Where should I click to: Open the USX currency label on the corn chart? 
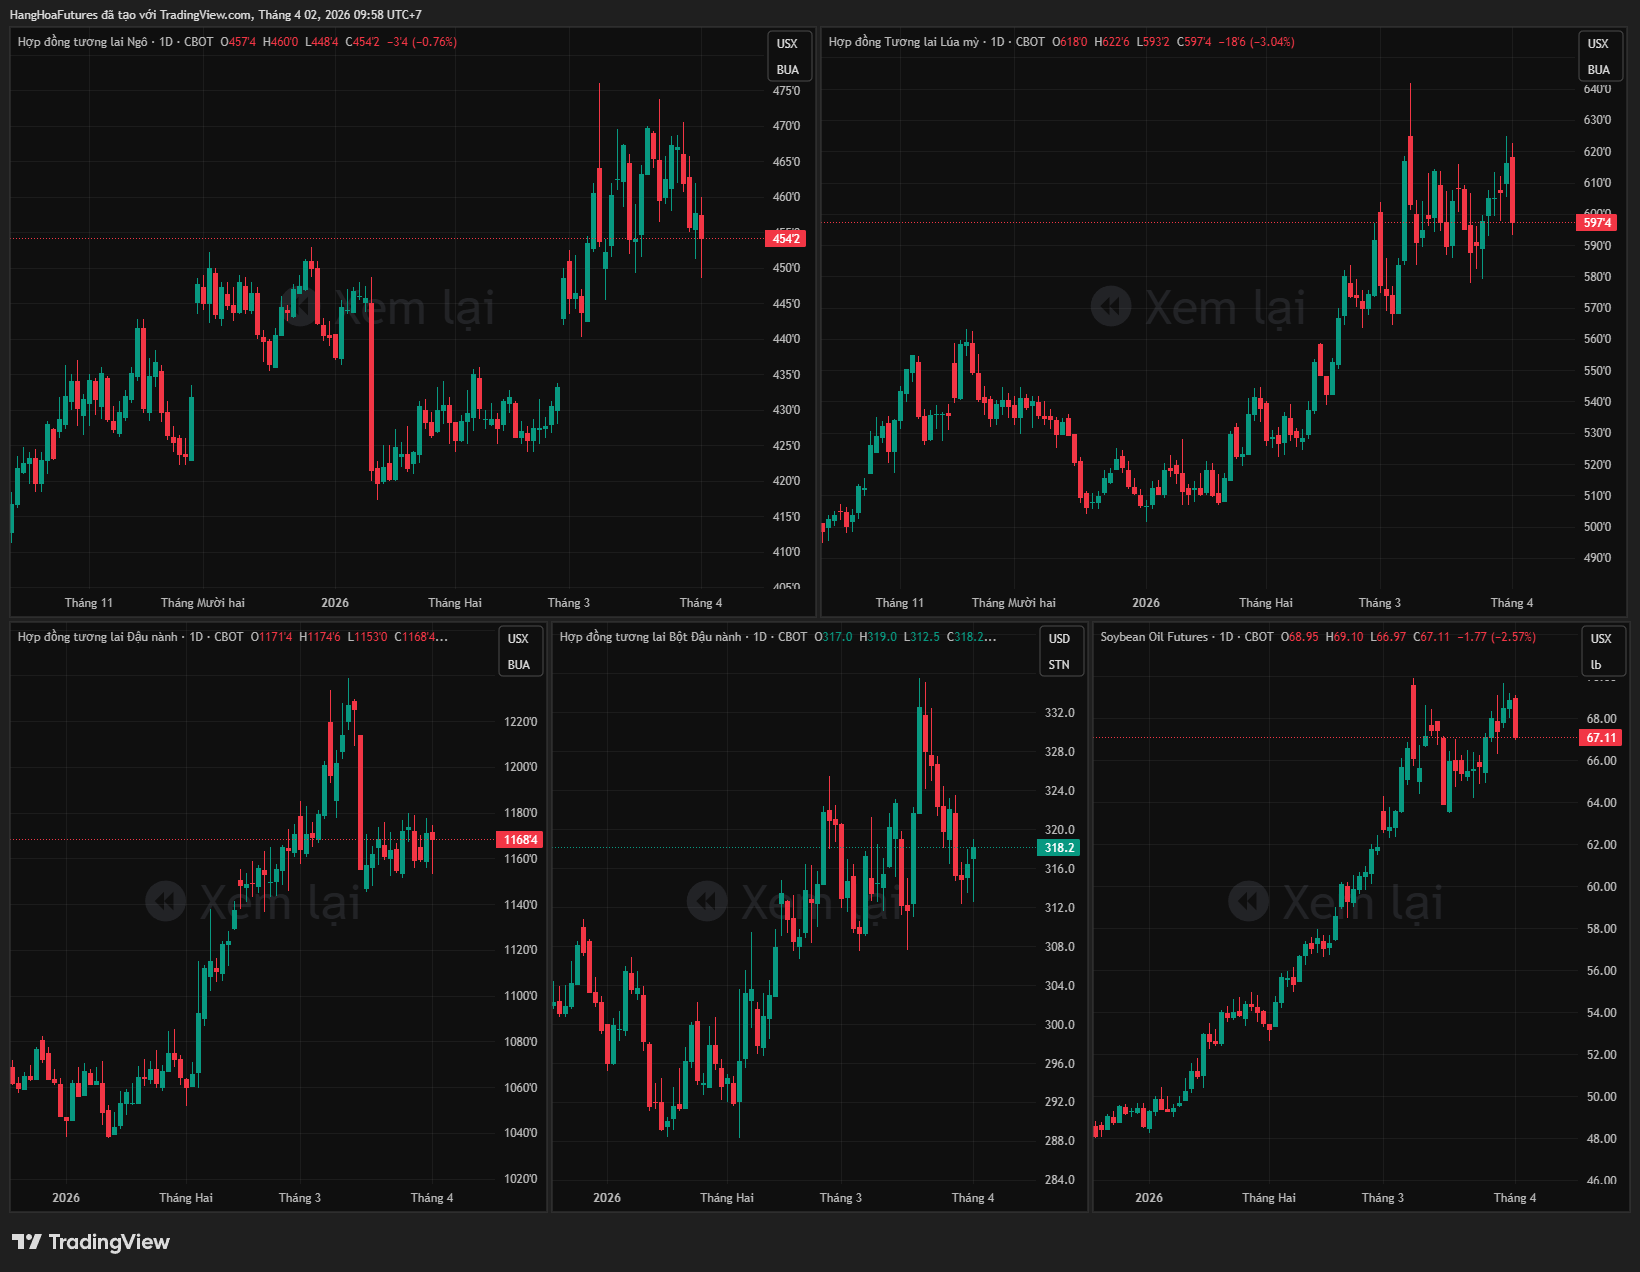tap(788, 44)
